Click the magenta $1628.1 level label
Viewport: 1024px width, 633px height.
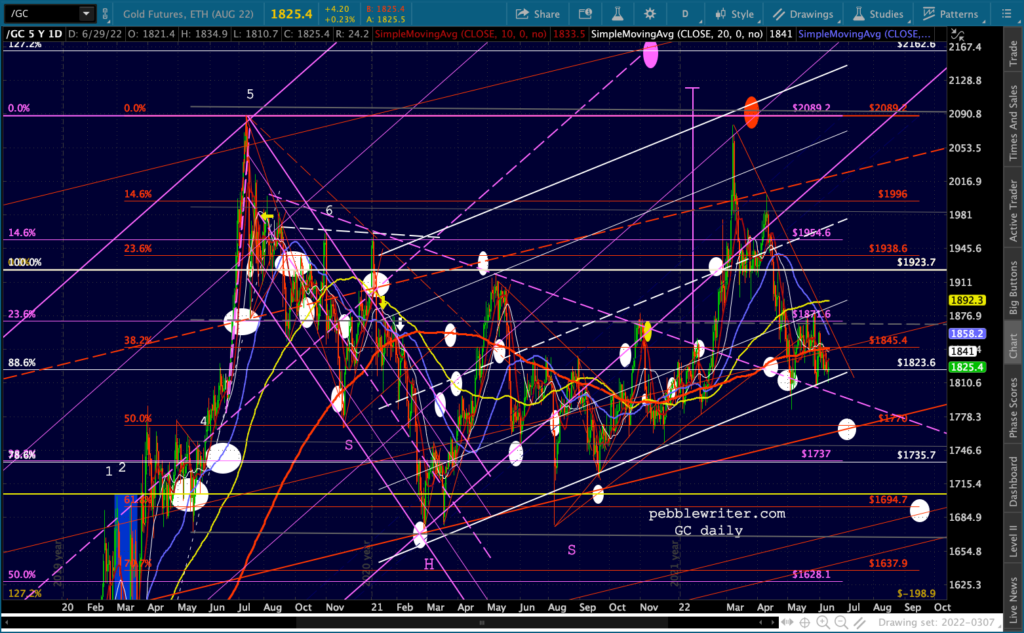811,574
